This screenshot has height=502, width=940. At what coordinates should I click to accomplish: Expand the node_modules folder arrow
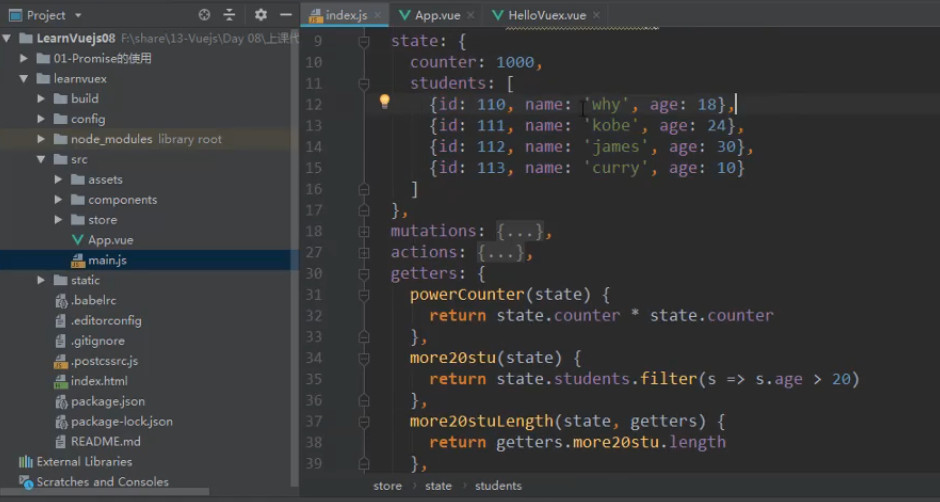[x=41, y=139]
